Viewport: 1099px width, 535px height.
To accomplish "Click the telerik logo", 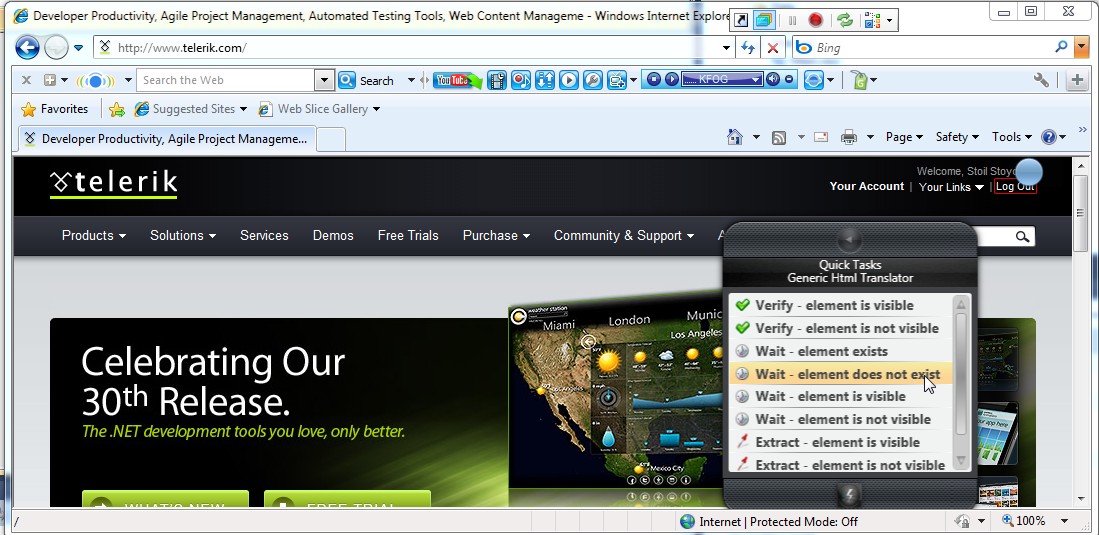I will tap(114, 184).
